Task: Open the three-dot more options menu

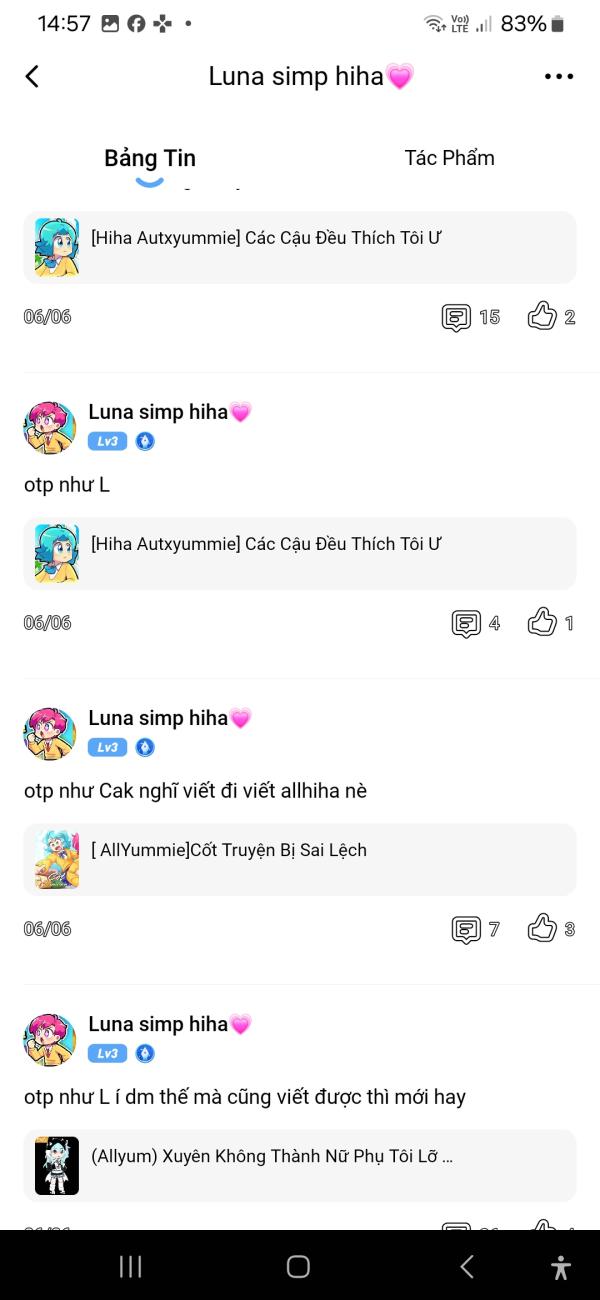Action: pyautogui.click(x=559, y=76)
